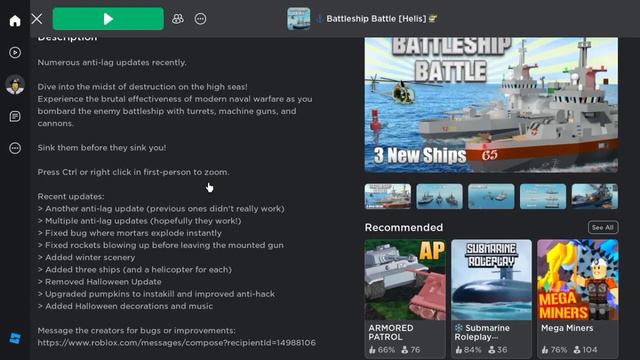Open the three-dot menu next to Play

pyautogui.click(x=200, y=19)
